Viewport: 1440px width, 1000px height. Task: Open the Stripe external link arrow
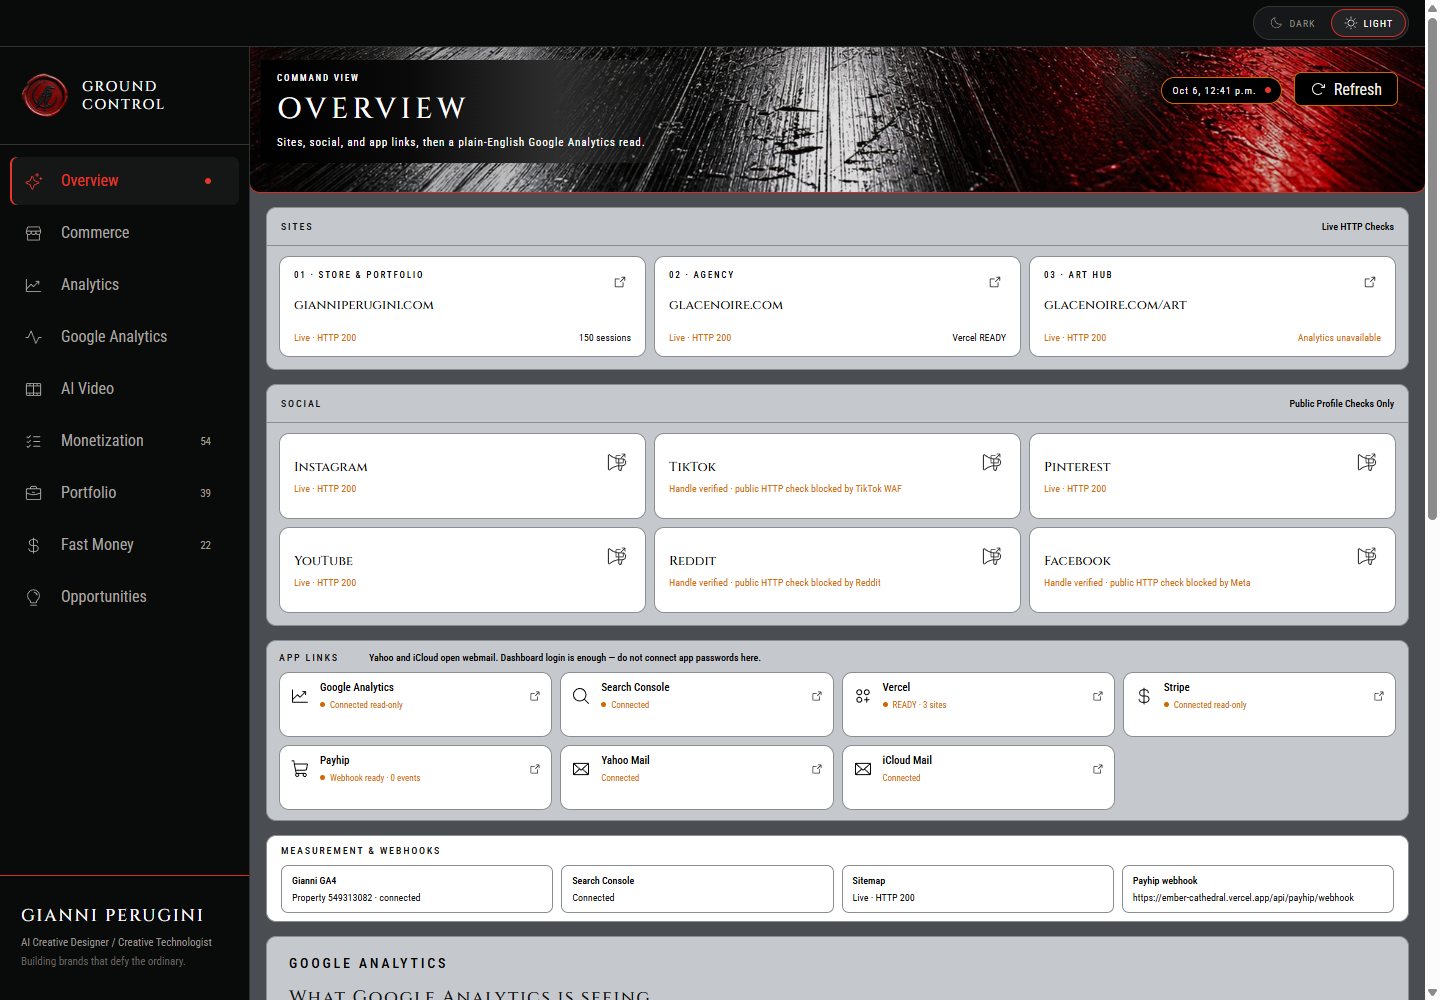pos(1379,696)
